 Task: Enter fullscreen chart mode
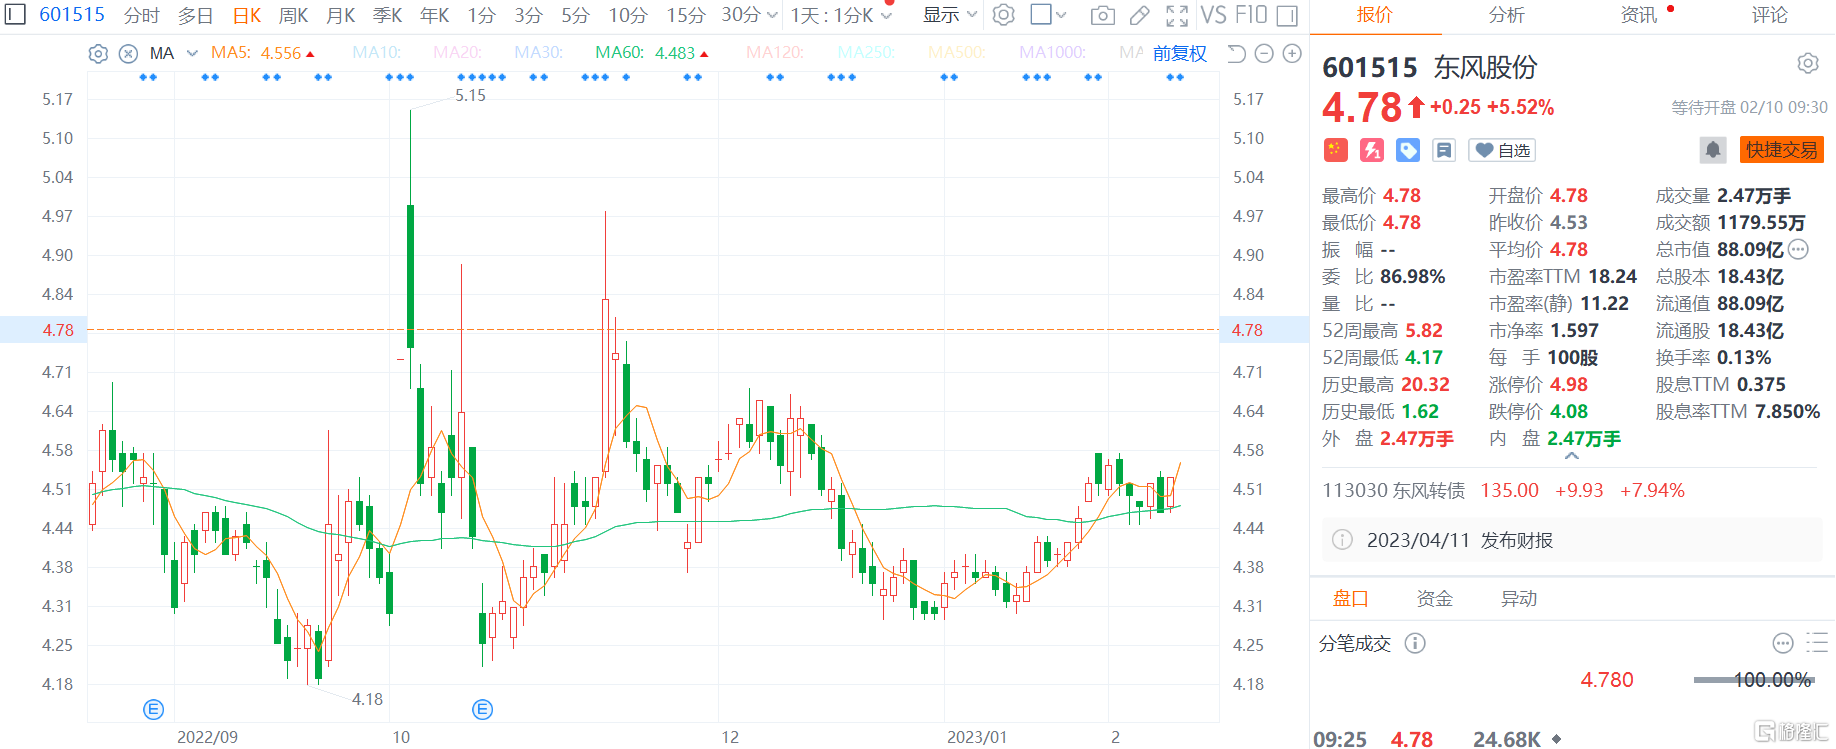[x=1177, y=15]
